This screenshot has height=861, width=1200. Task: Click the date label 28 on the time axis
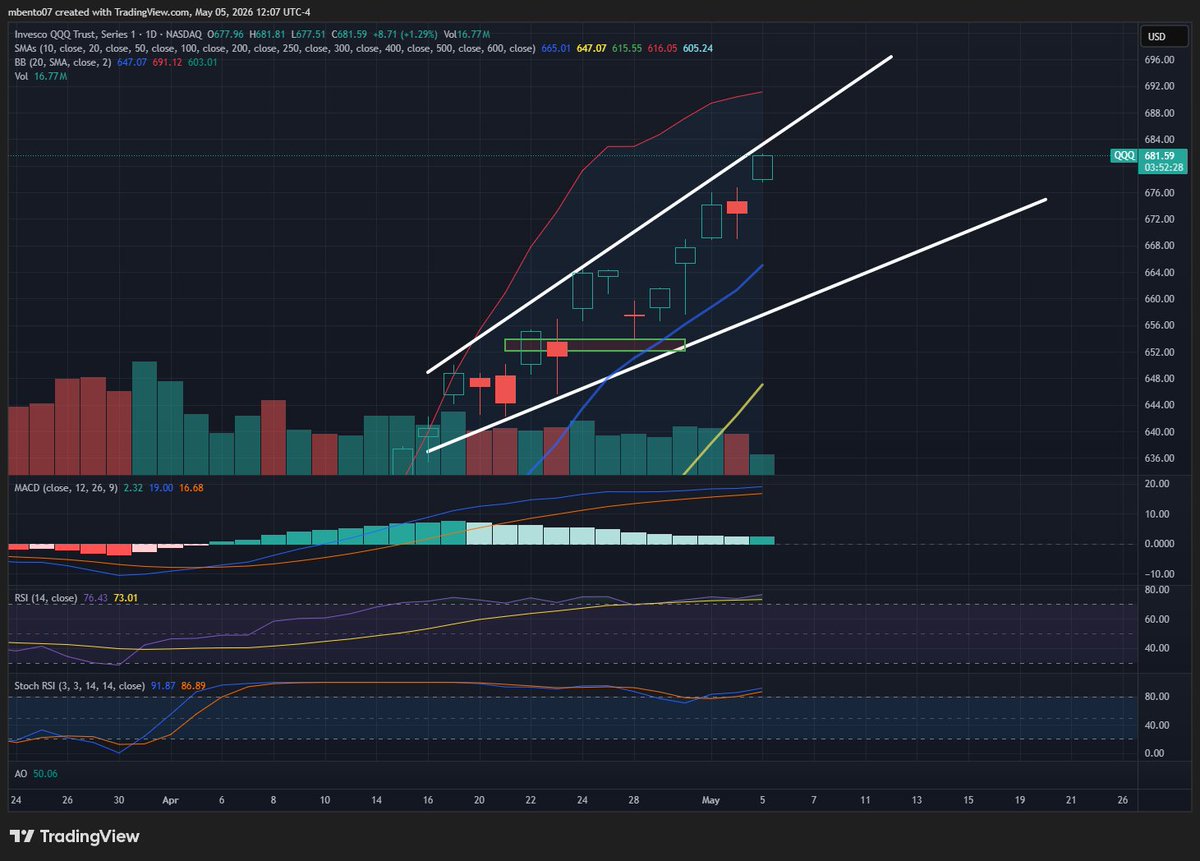tap(633, 801)
